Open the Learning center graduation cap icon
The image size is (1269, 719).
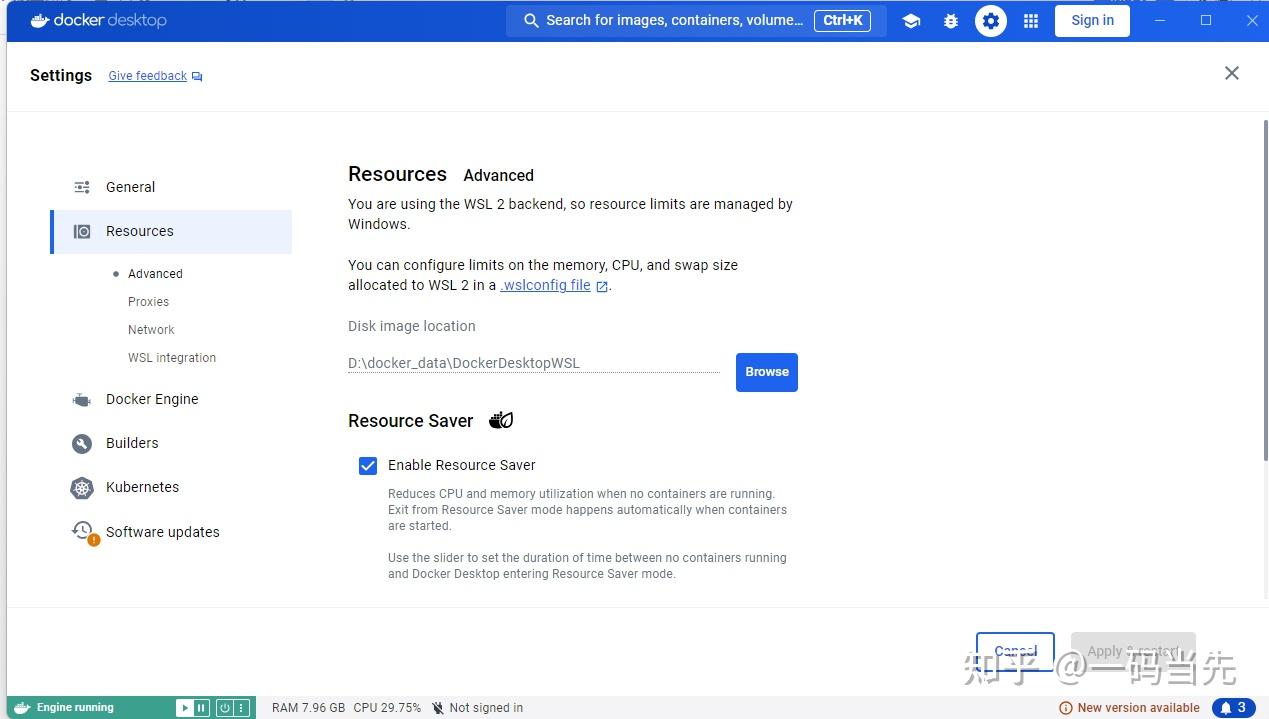click(x=911, y=21)
